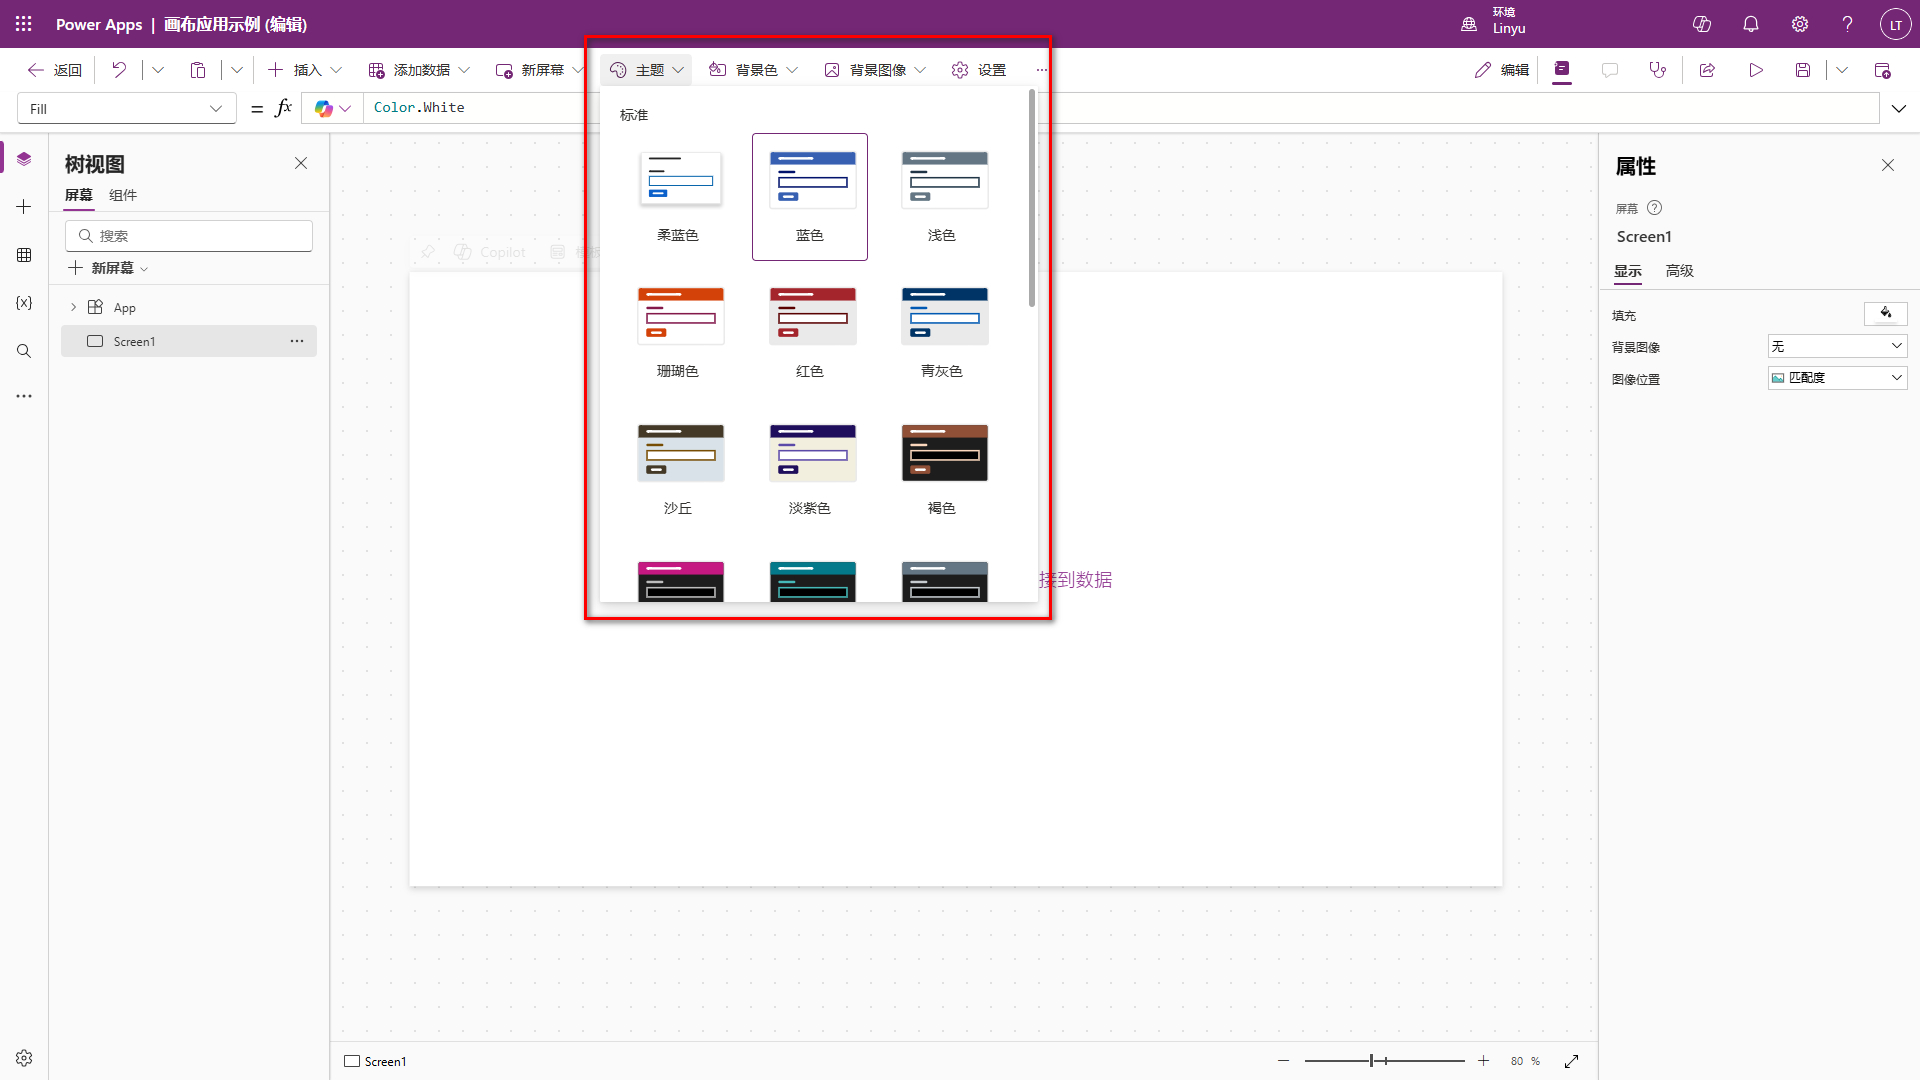Click the Undo arrow icon
Image resolution: width=1920 pixels, height=1080 pixels.
(x=119, y=70)
